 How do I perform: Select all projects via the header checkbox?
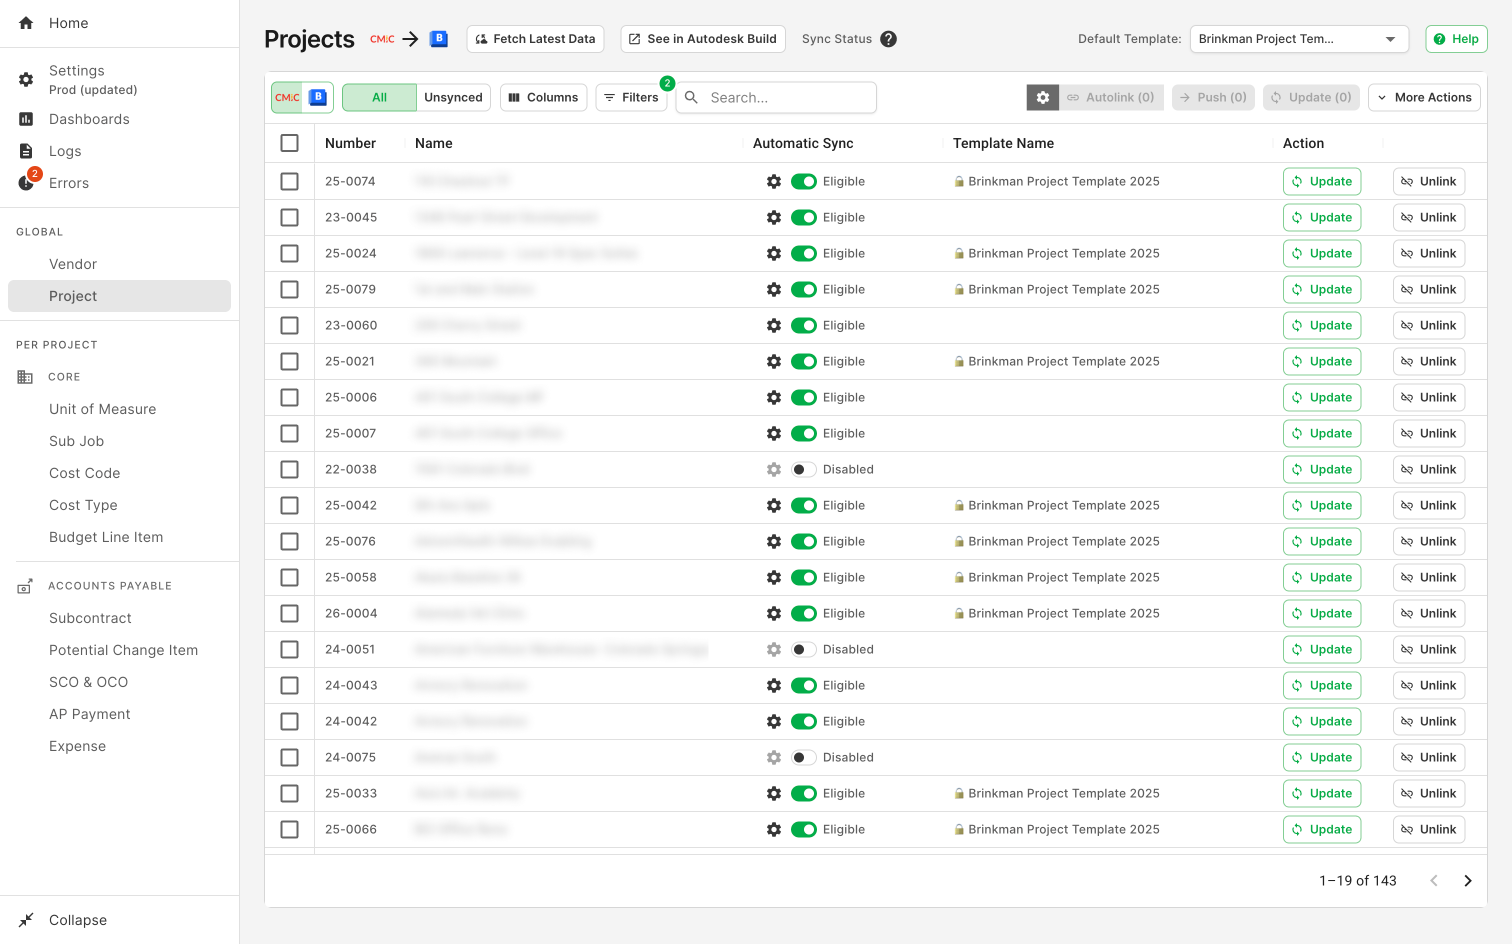pyautogui.click(x=290, y=143)
